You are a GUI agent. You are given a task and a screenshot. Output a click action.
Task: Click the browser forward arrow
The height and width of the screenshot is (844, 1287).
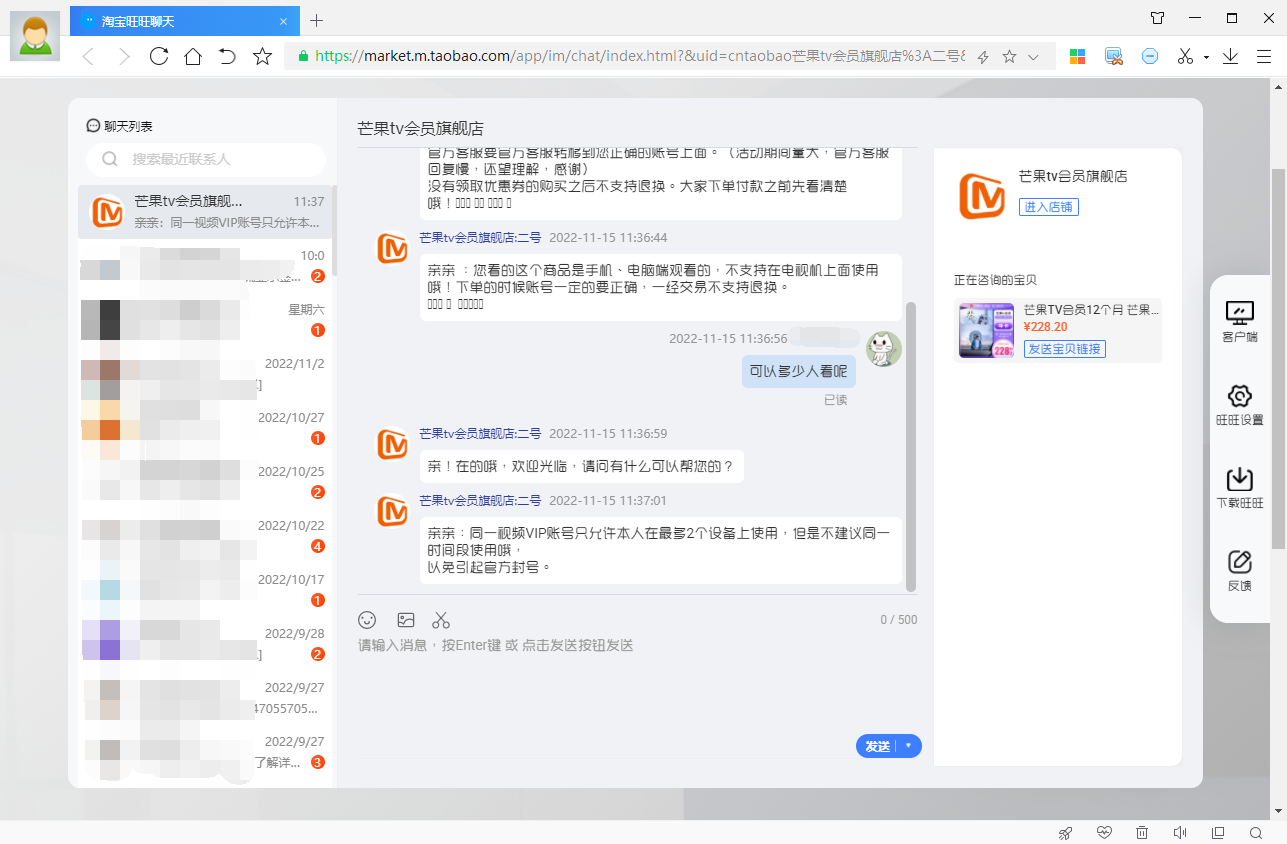pos(123,57)
